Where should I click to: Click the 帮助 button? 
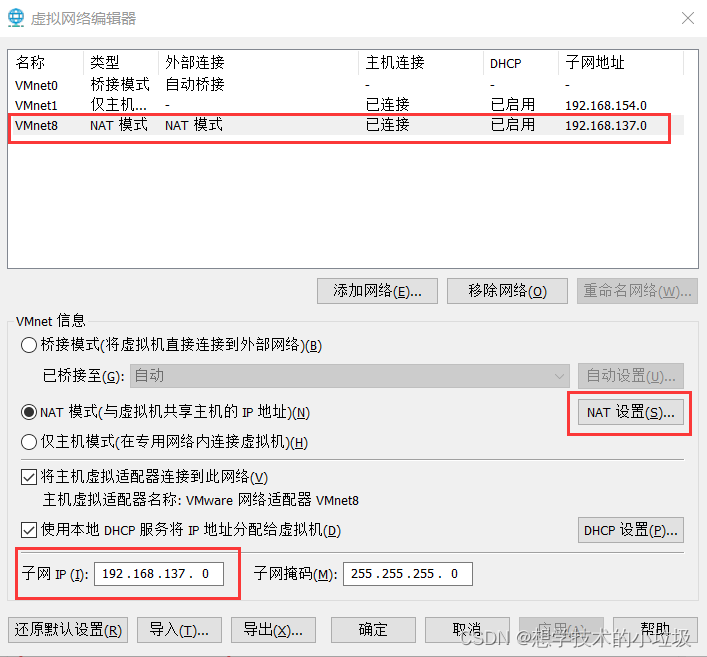click(655, 630)
